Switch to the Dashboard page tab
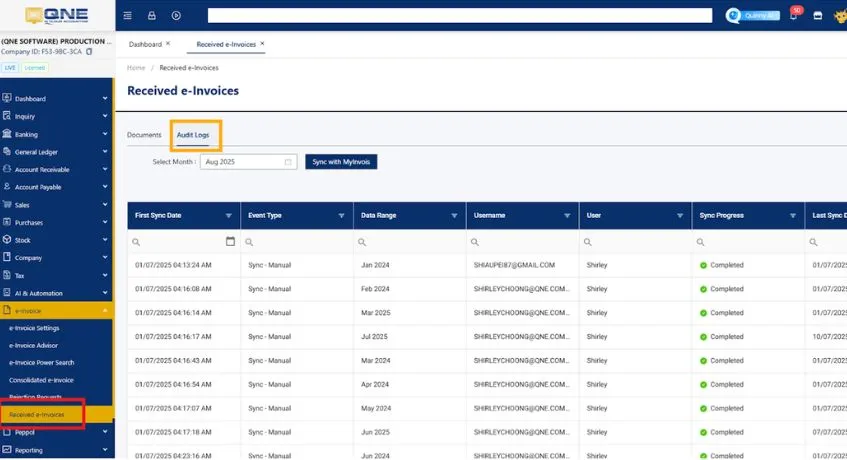This screenshot has width=847, height=460. (145, 44)
